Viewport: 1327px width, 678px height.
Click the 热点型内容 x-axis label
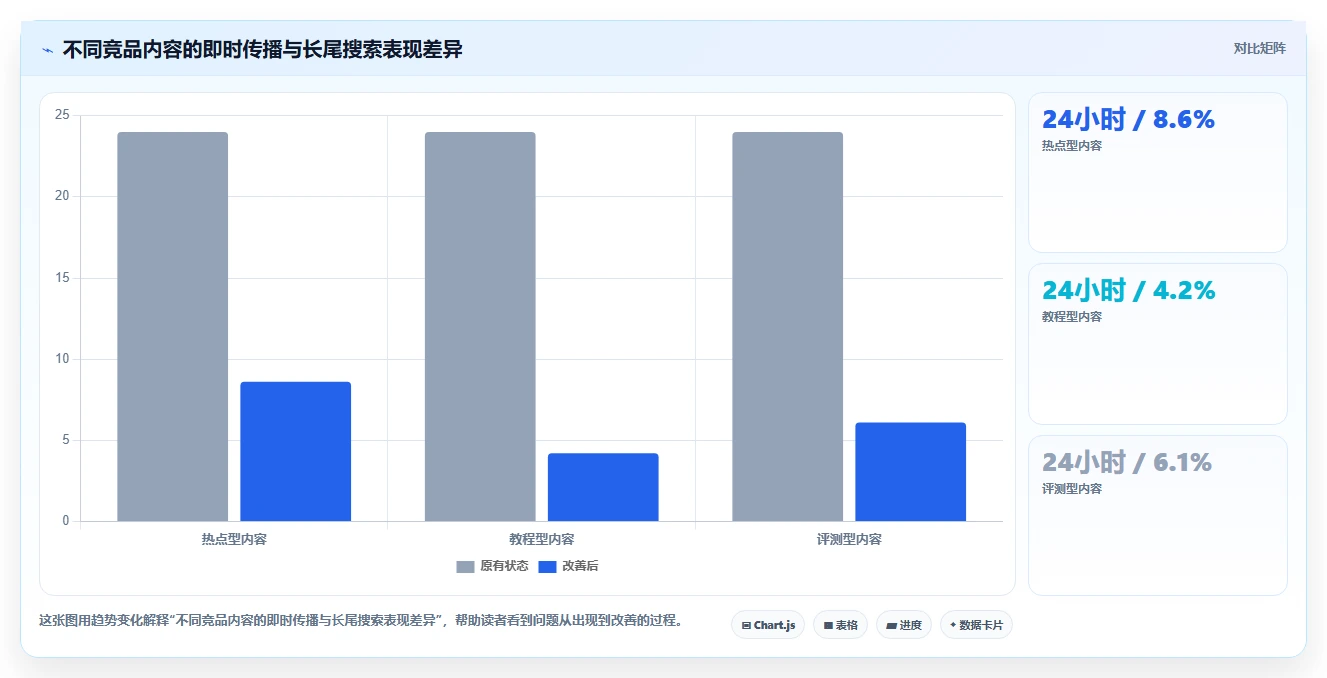pyautogui.click(x=234, y=539)
